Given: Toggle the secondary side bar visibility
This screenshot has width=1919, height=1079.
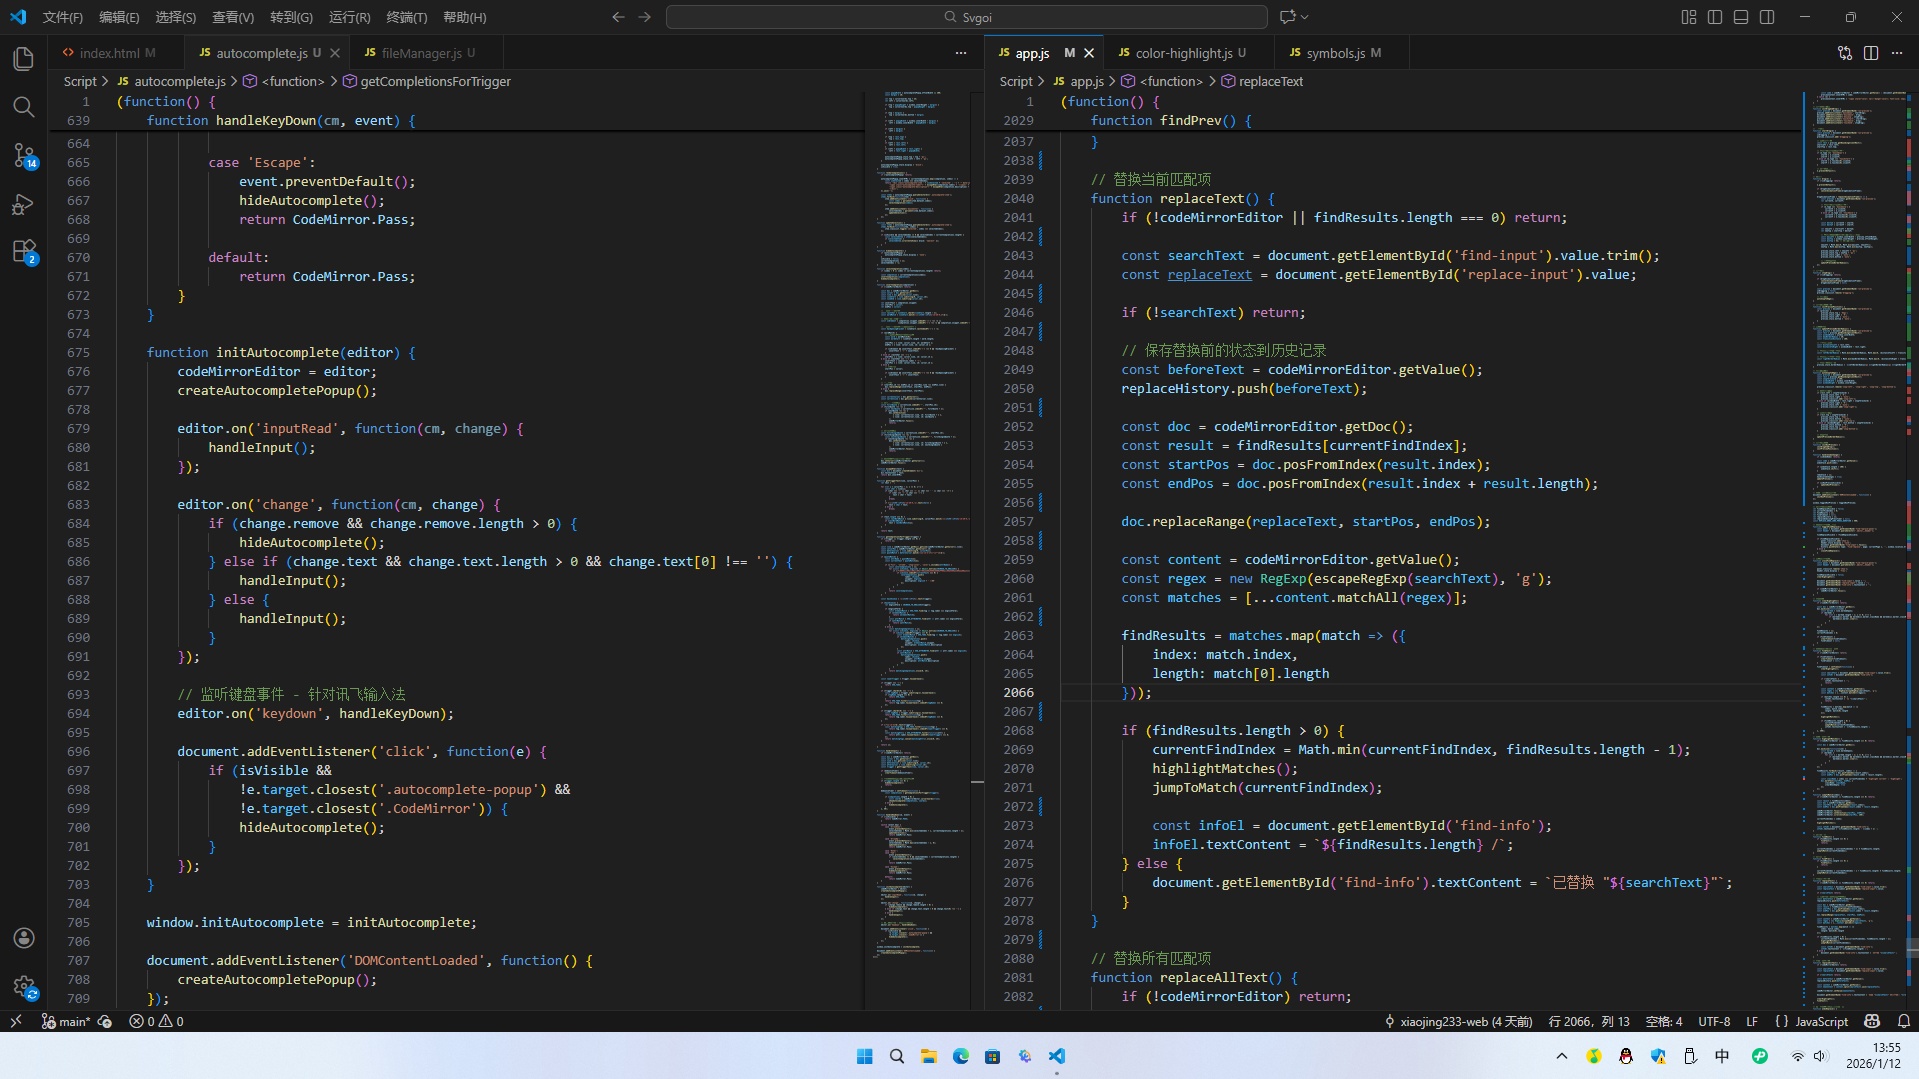Looking at the screenshot, I should 1767,17.
